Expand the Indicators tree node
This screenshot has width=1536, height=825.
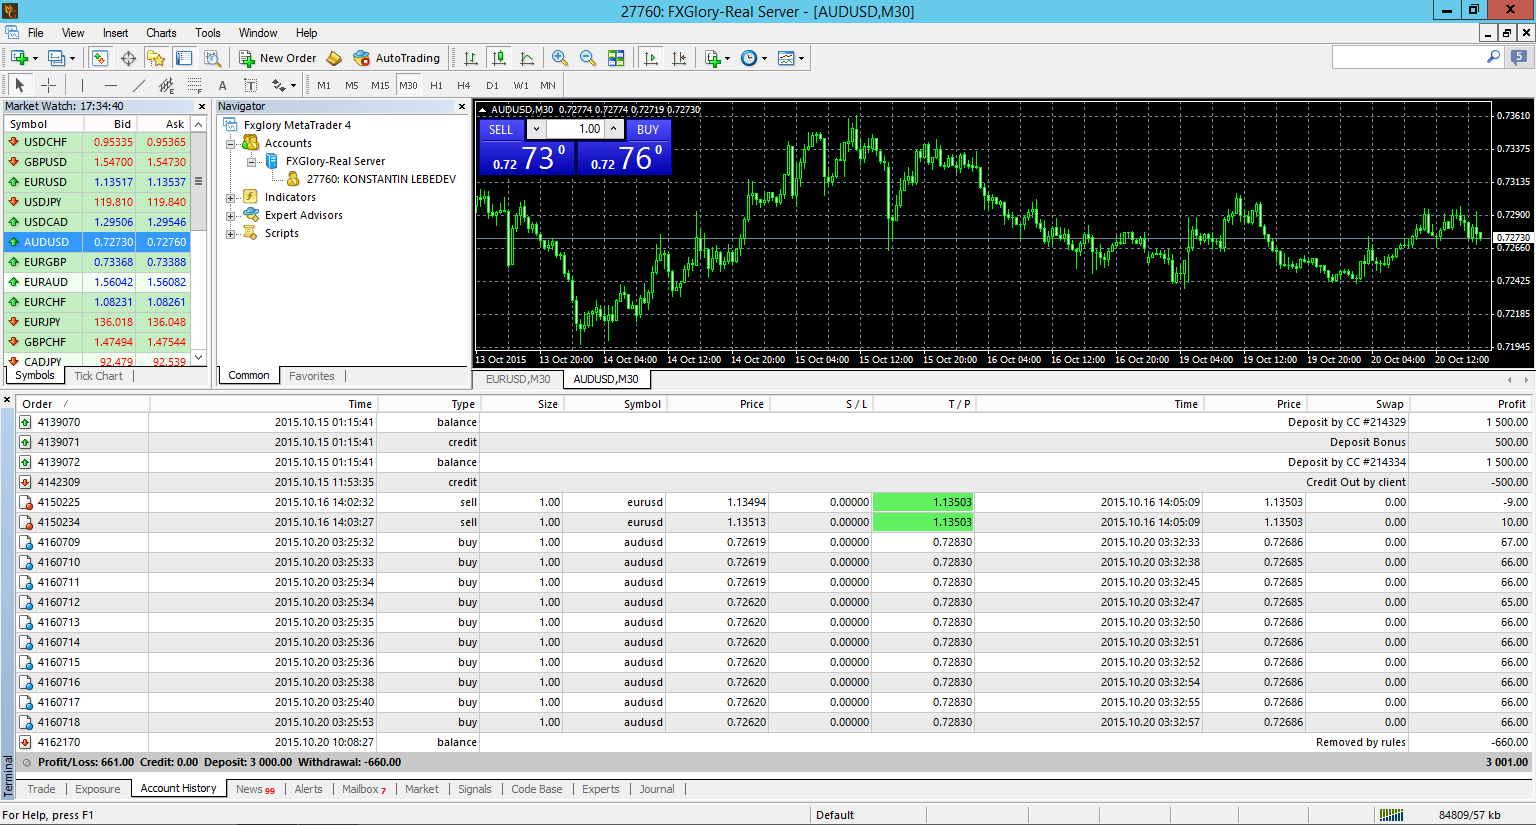tap(230, 197)
